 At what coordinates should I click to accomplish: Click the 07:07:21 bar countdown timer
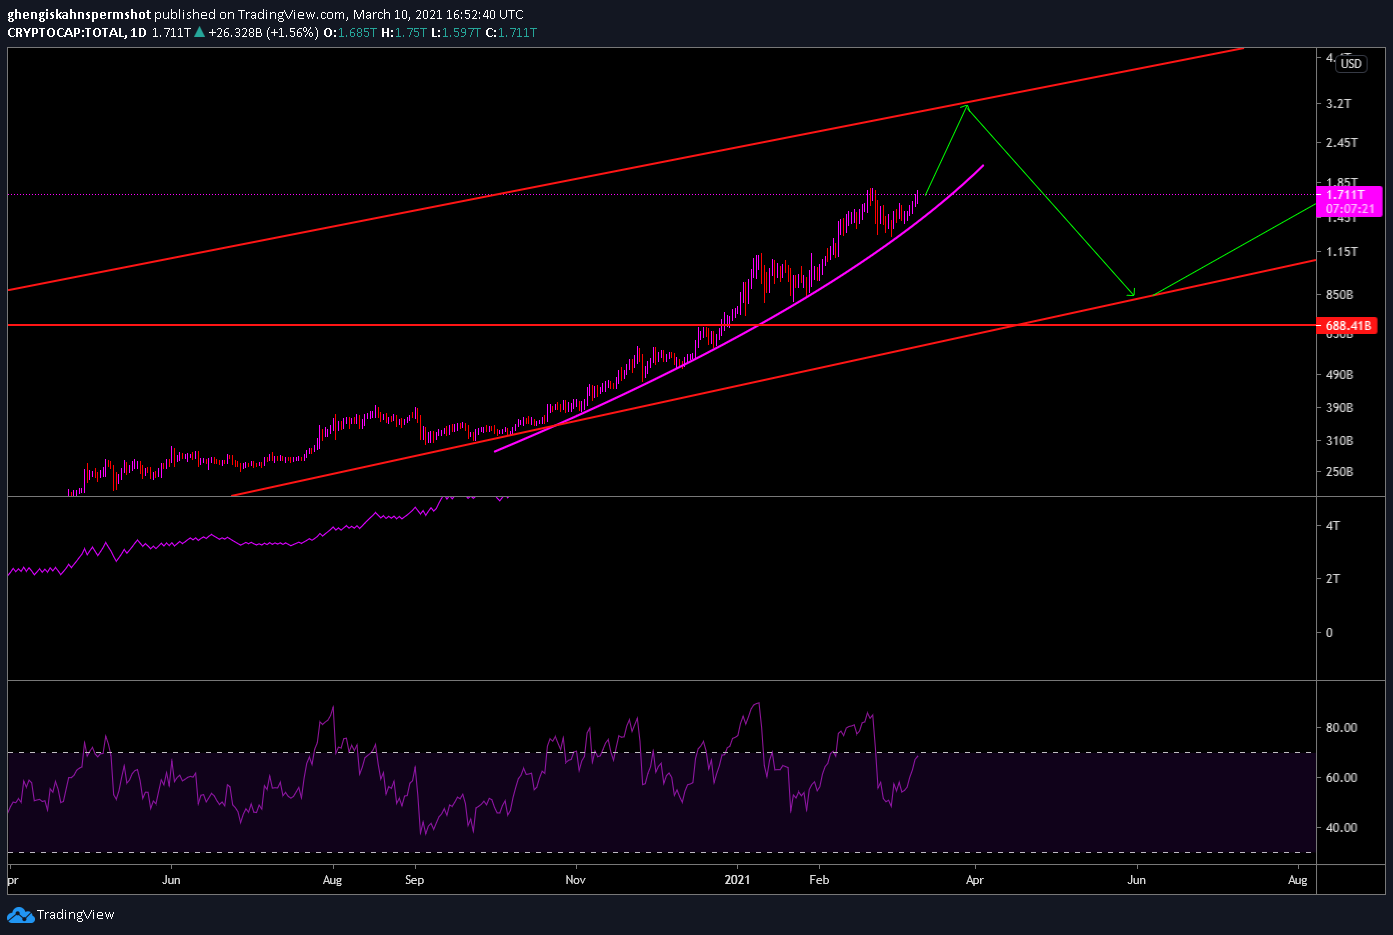pos(1350,209)
